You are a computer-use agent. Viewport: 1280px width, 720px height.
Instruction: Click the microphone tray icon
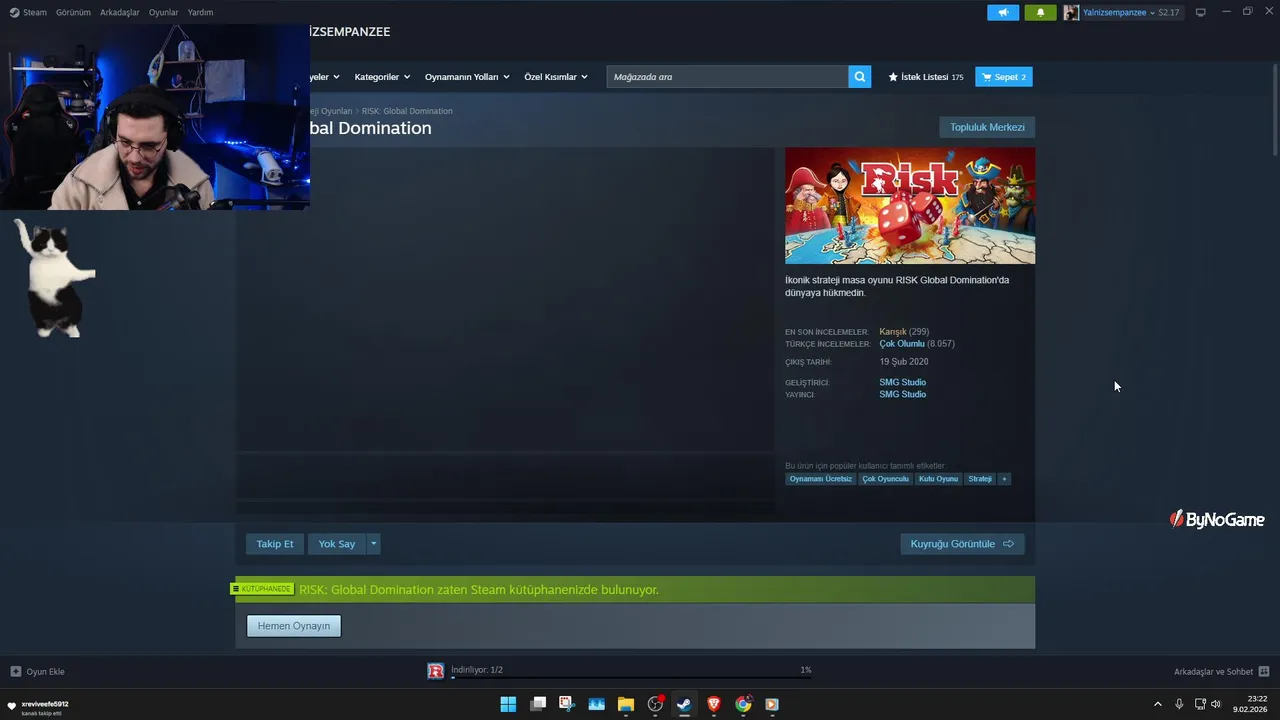pos(1180,704)
